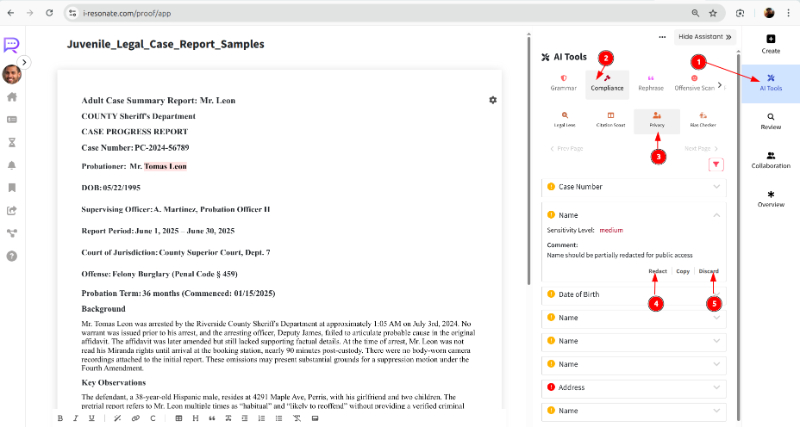
Task: Click the Home icon in left sidebar
Action: (x=12, y=97)
